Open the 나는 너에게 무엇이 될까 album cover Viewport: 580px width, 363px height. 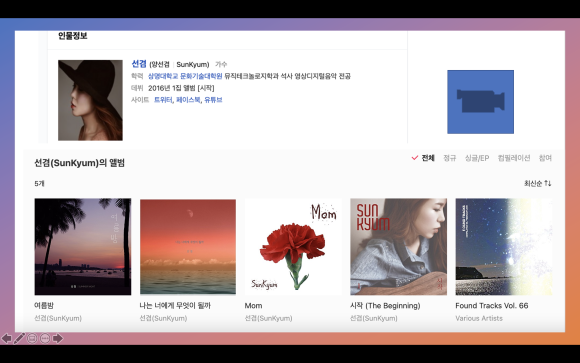pyautogui.click(x=188, y=246)
